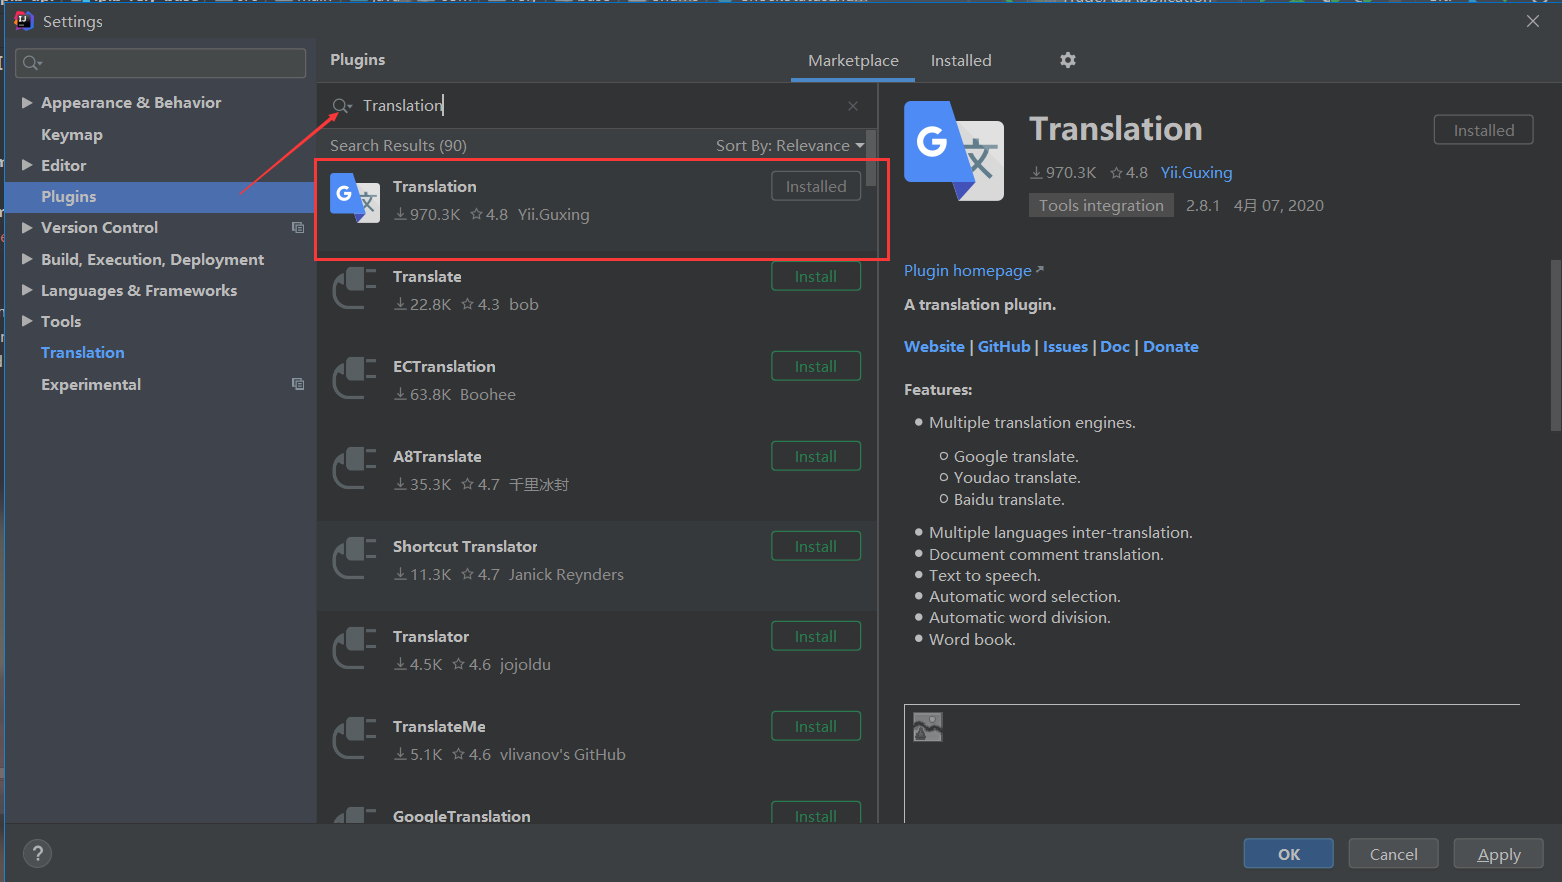
Task: Install the Translate plugin by bob
Action: (x=816, y=277)
